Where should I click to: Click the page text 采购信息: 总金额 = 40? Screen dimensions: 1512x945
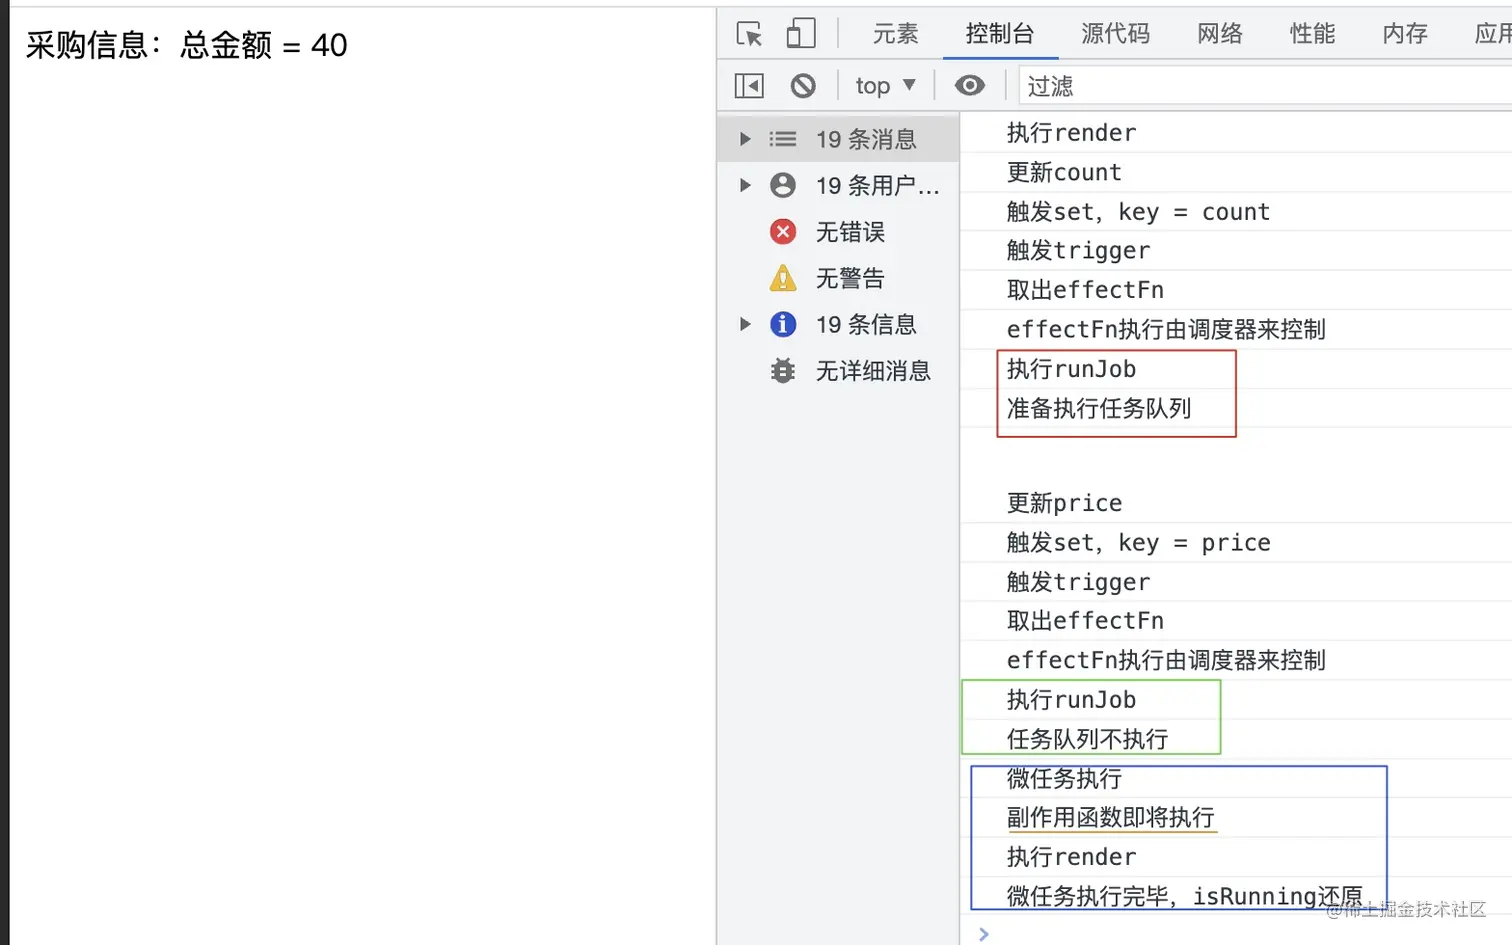pyautogui.click(x=186, y=45)
